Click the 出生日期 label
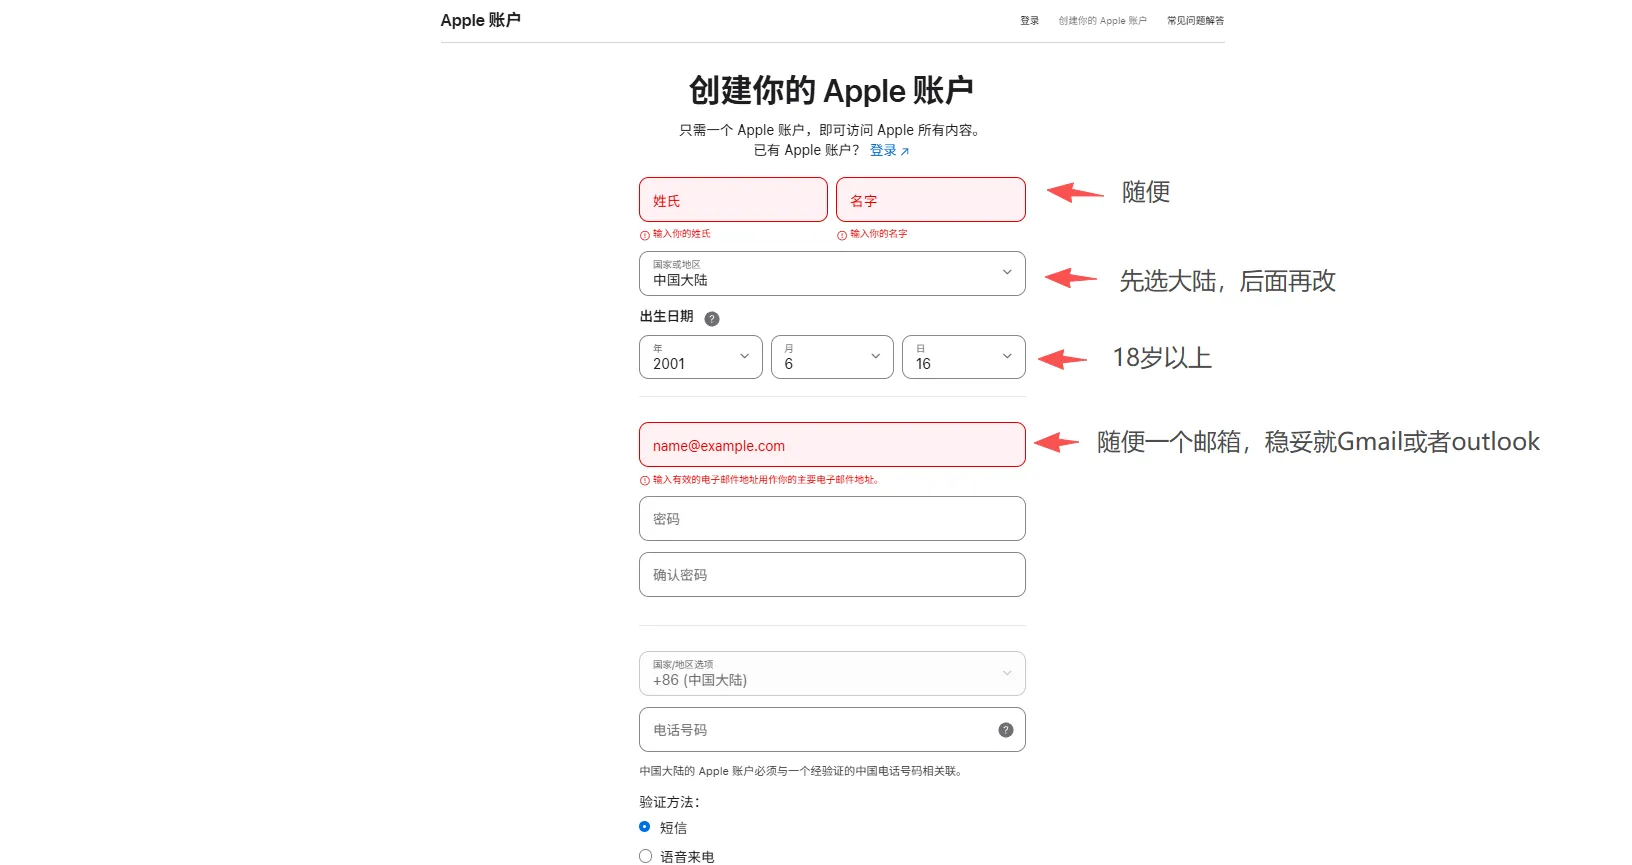Screen dimensions: 1632x865 [666, 316]
